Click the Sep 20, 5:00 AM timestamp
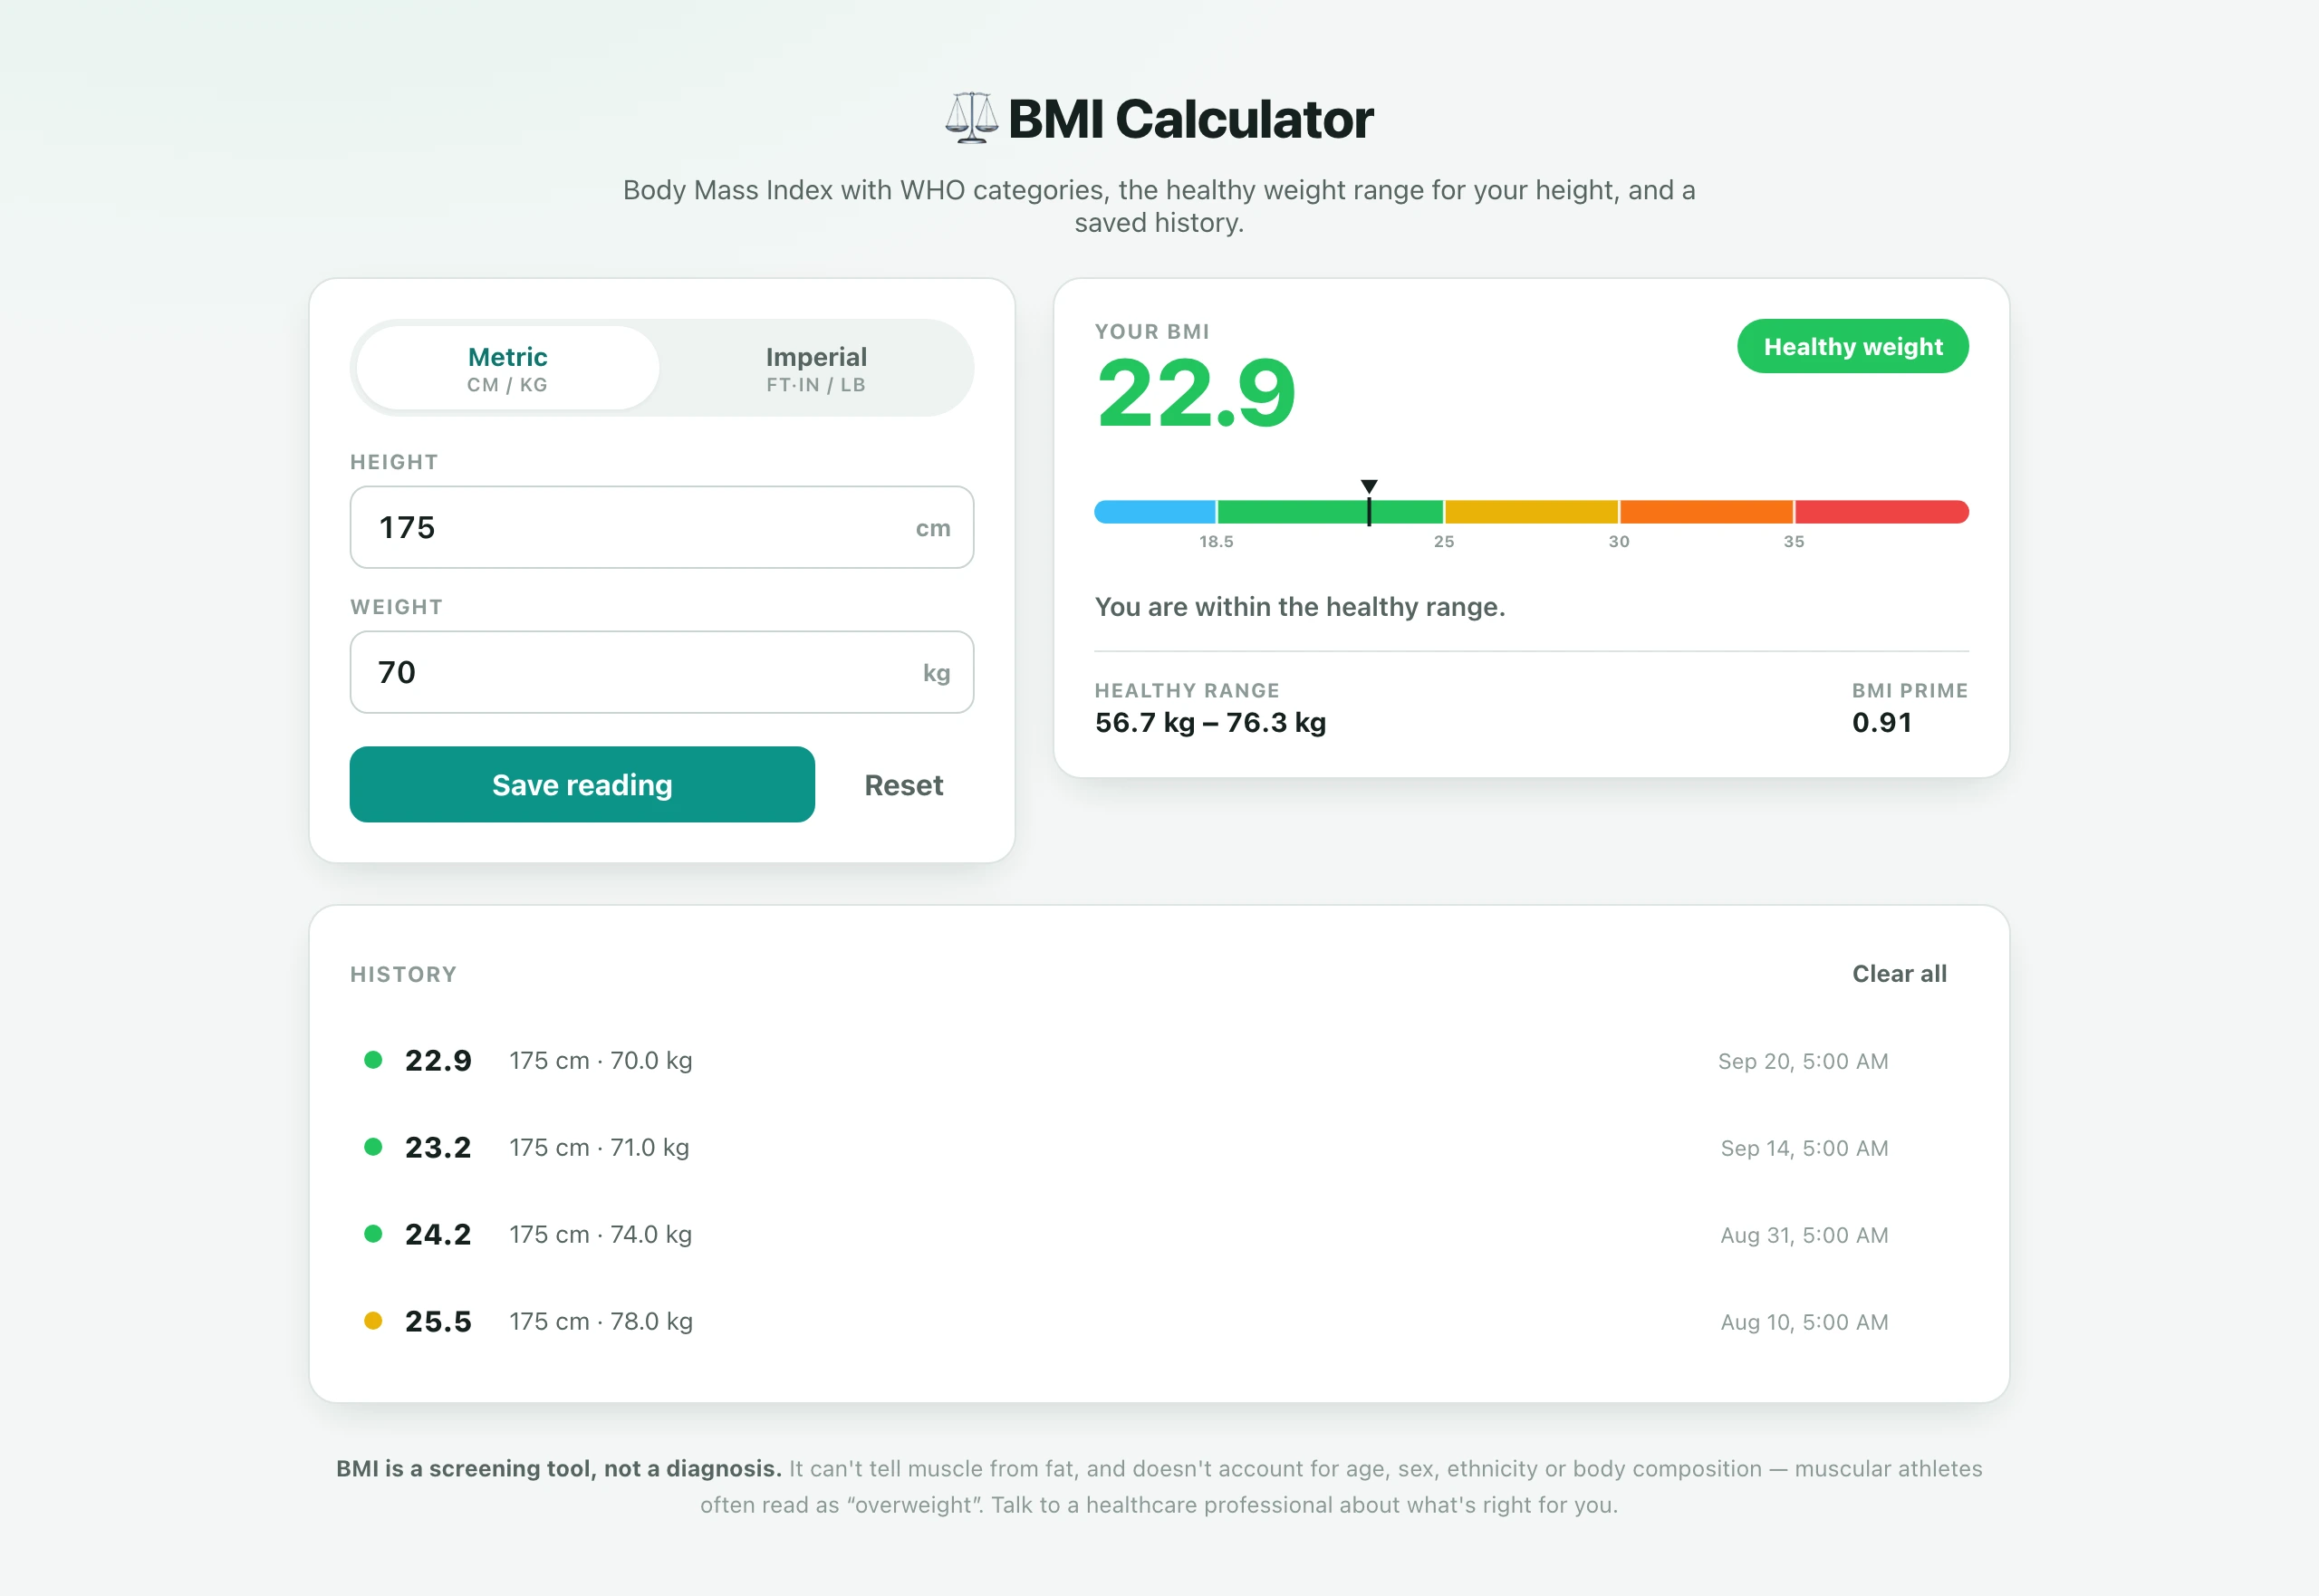This screenshot has width=2319, height=1596. [1803, 1061]
